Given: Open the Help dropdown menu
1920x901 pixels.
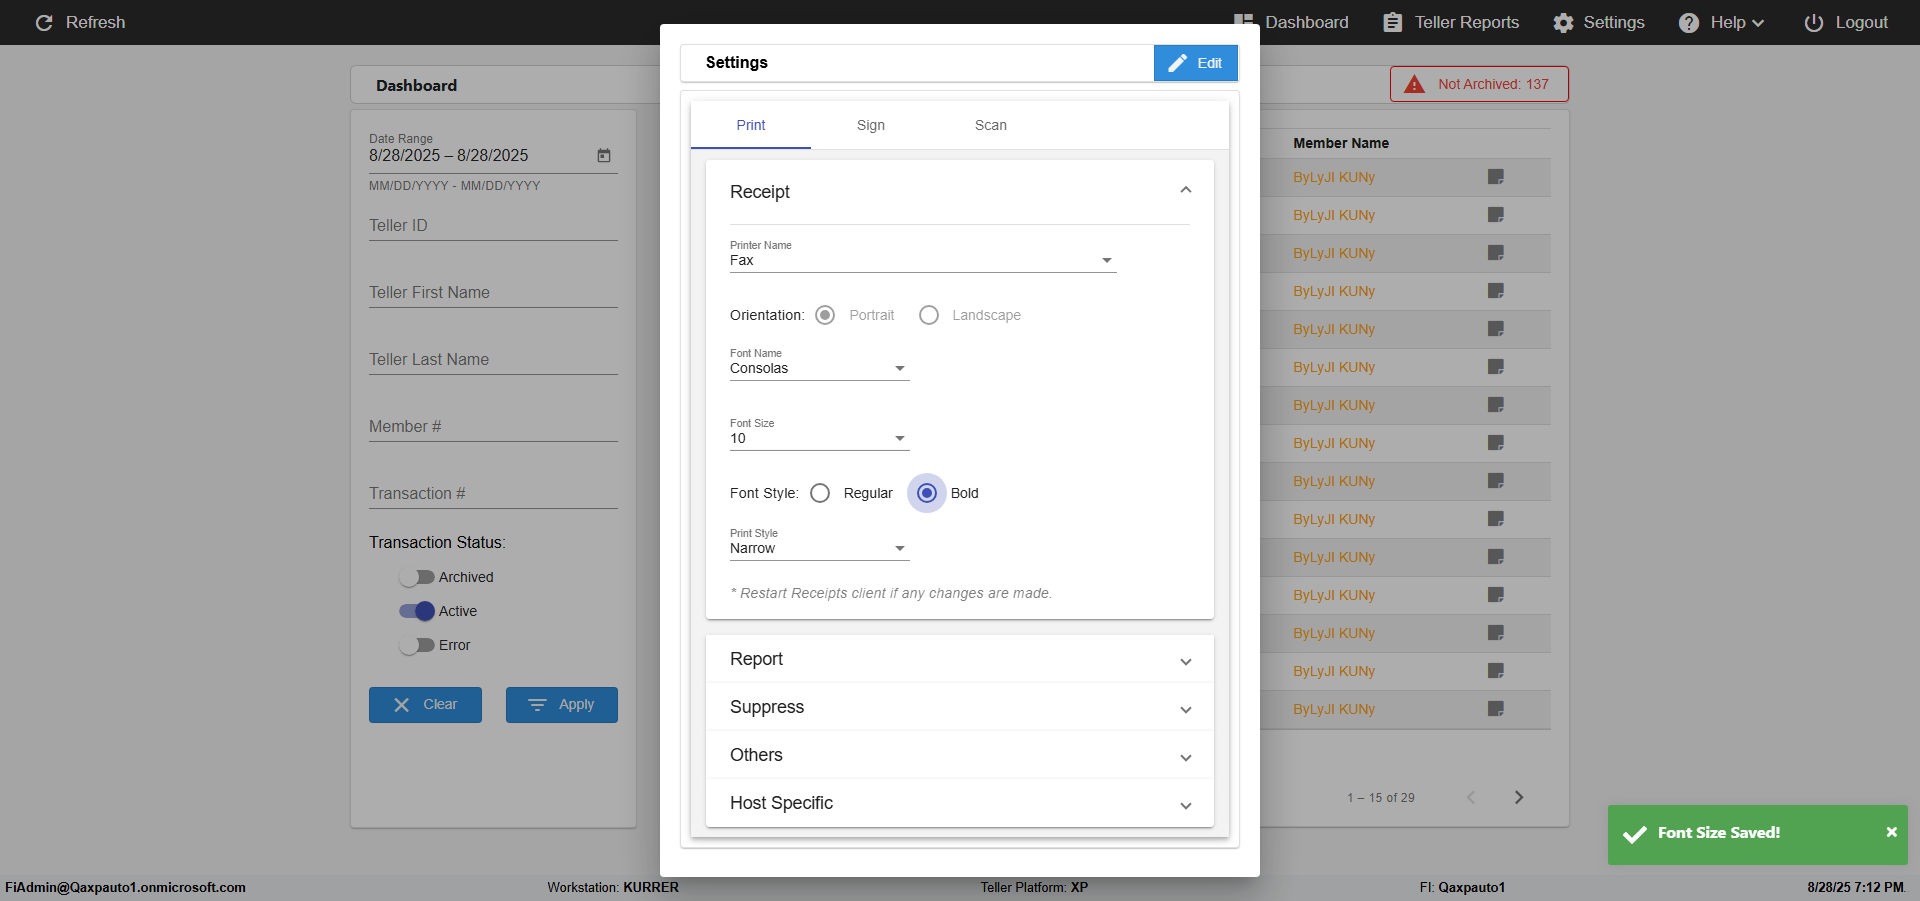Looking at the screenshot, I should [x=1722, y=22].
